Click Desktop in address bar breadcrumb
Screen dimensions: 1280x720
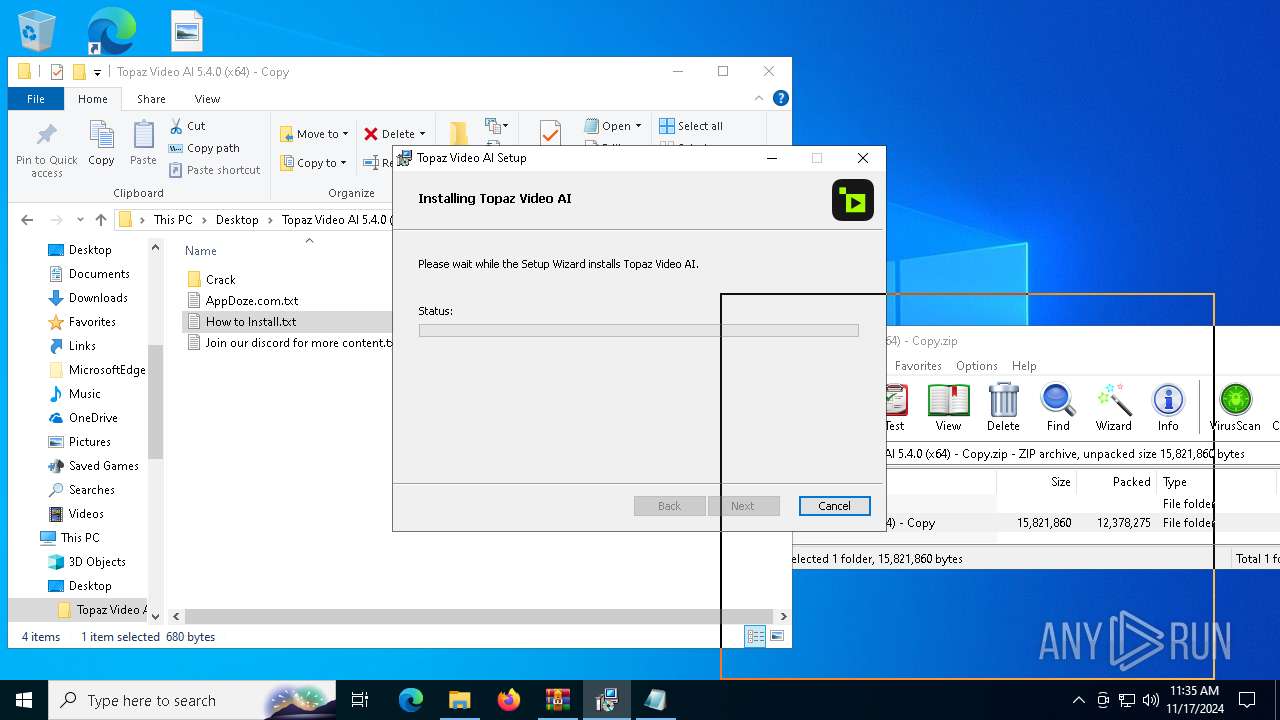[x=237, y=220]
